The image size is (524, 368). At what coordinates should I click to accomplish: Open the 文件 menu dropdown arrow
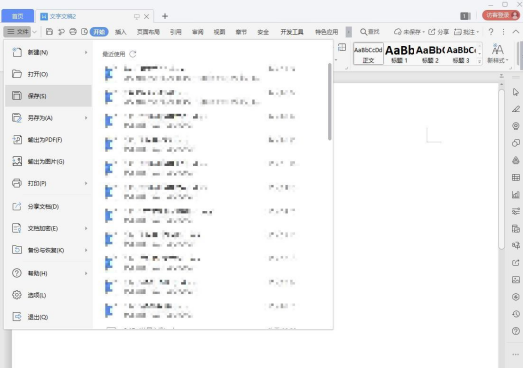(x=34, y=32)
